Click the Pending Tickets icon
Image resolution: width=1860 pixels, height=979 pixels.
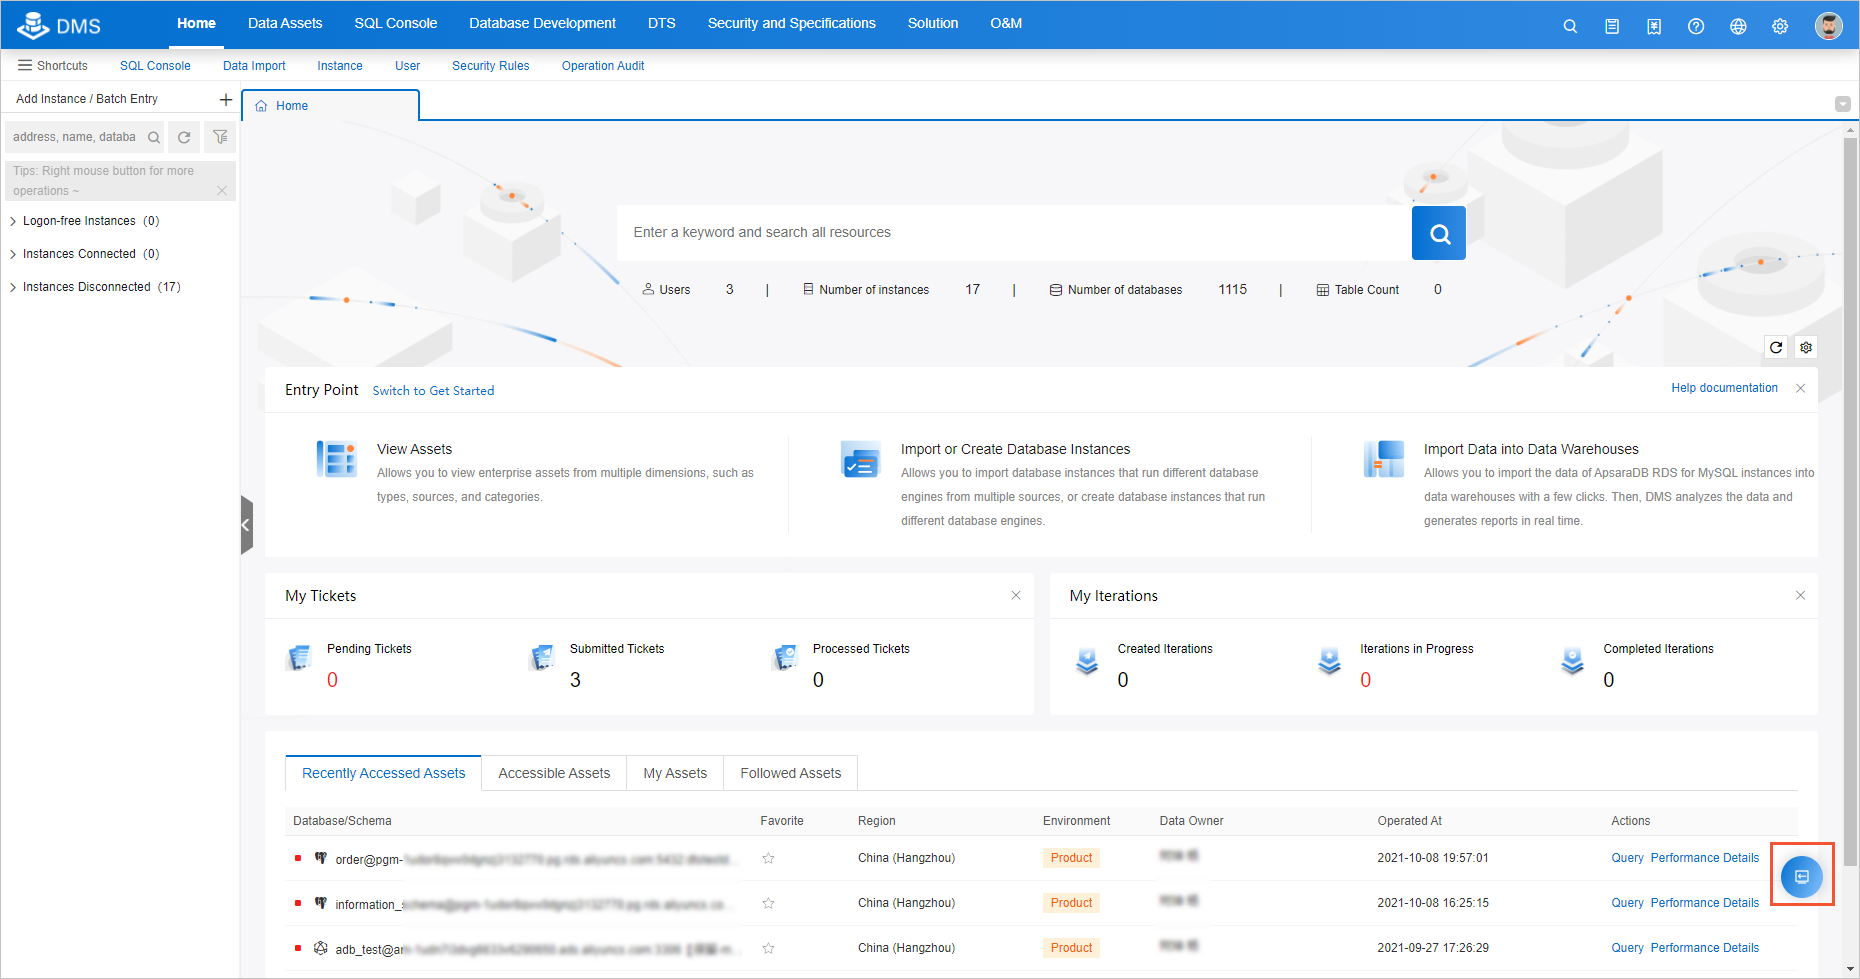[x=299, y=657]
